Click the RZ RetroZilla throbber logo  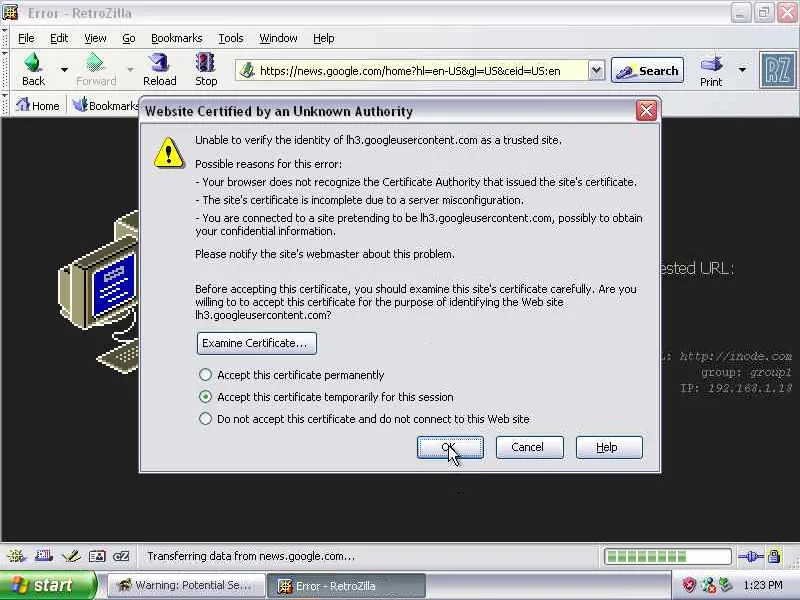click(778, 70)
